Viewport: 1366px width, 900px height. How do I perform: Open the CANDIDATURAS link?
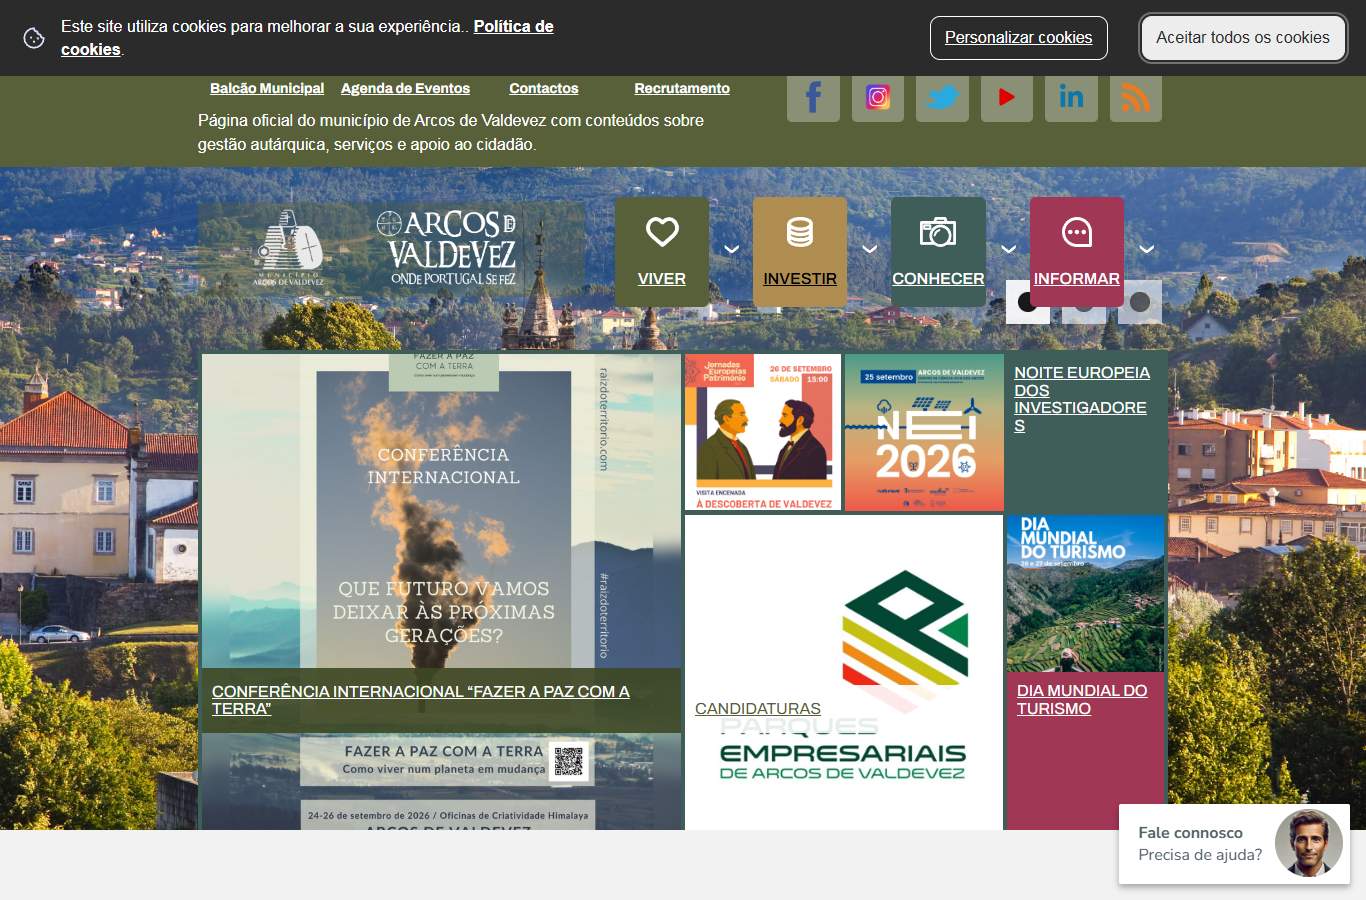coord(758,709)
